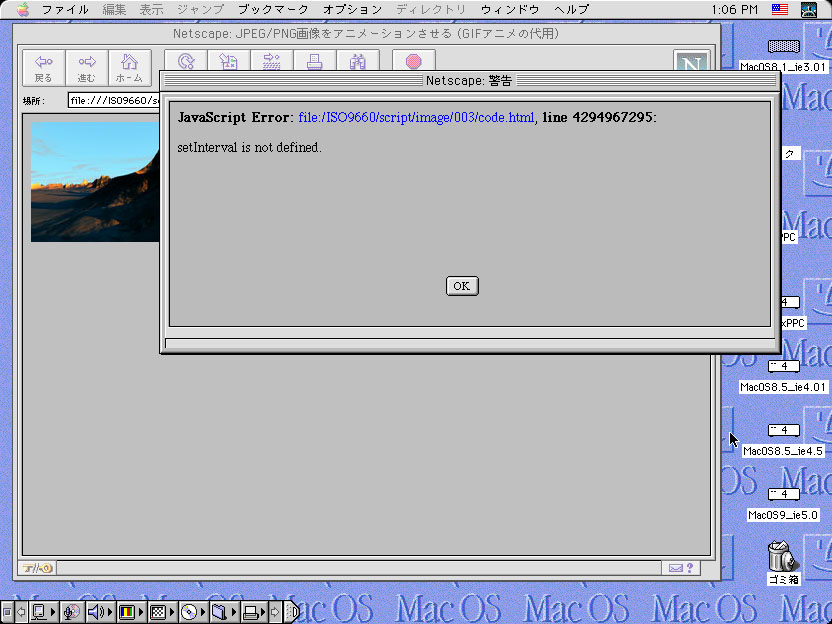This screenshot has height=624, width=832.
Task: Open the ファイル menu
Action: pyautogui.click(x=65, y=10)
